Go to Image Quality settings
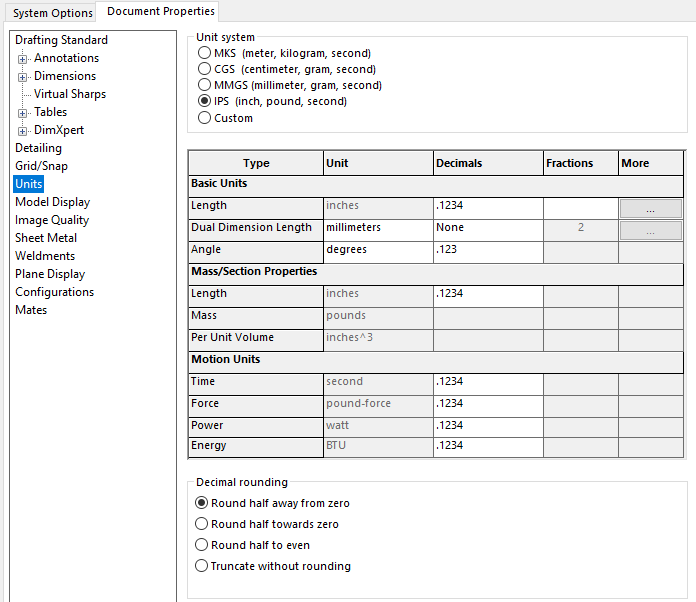The height and width of the screenshot is (602, 696). pos(52,220)
